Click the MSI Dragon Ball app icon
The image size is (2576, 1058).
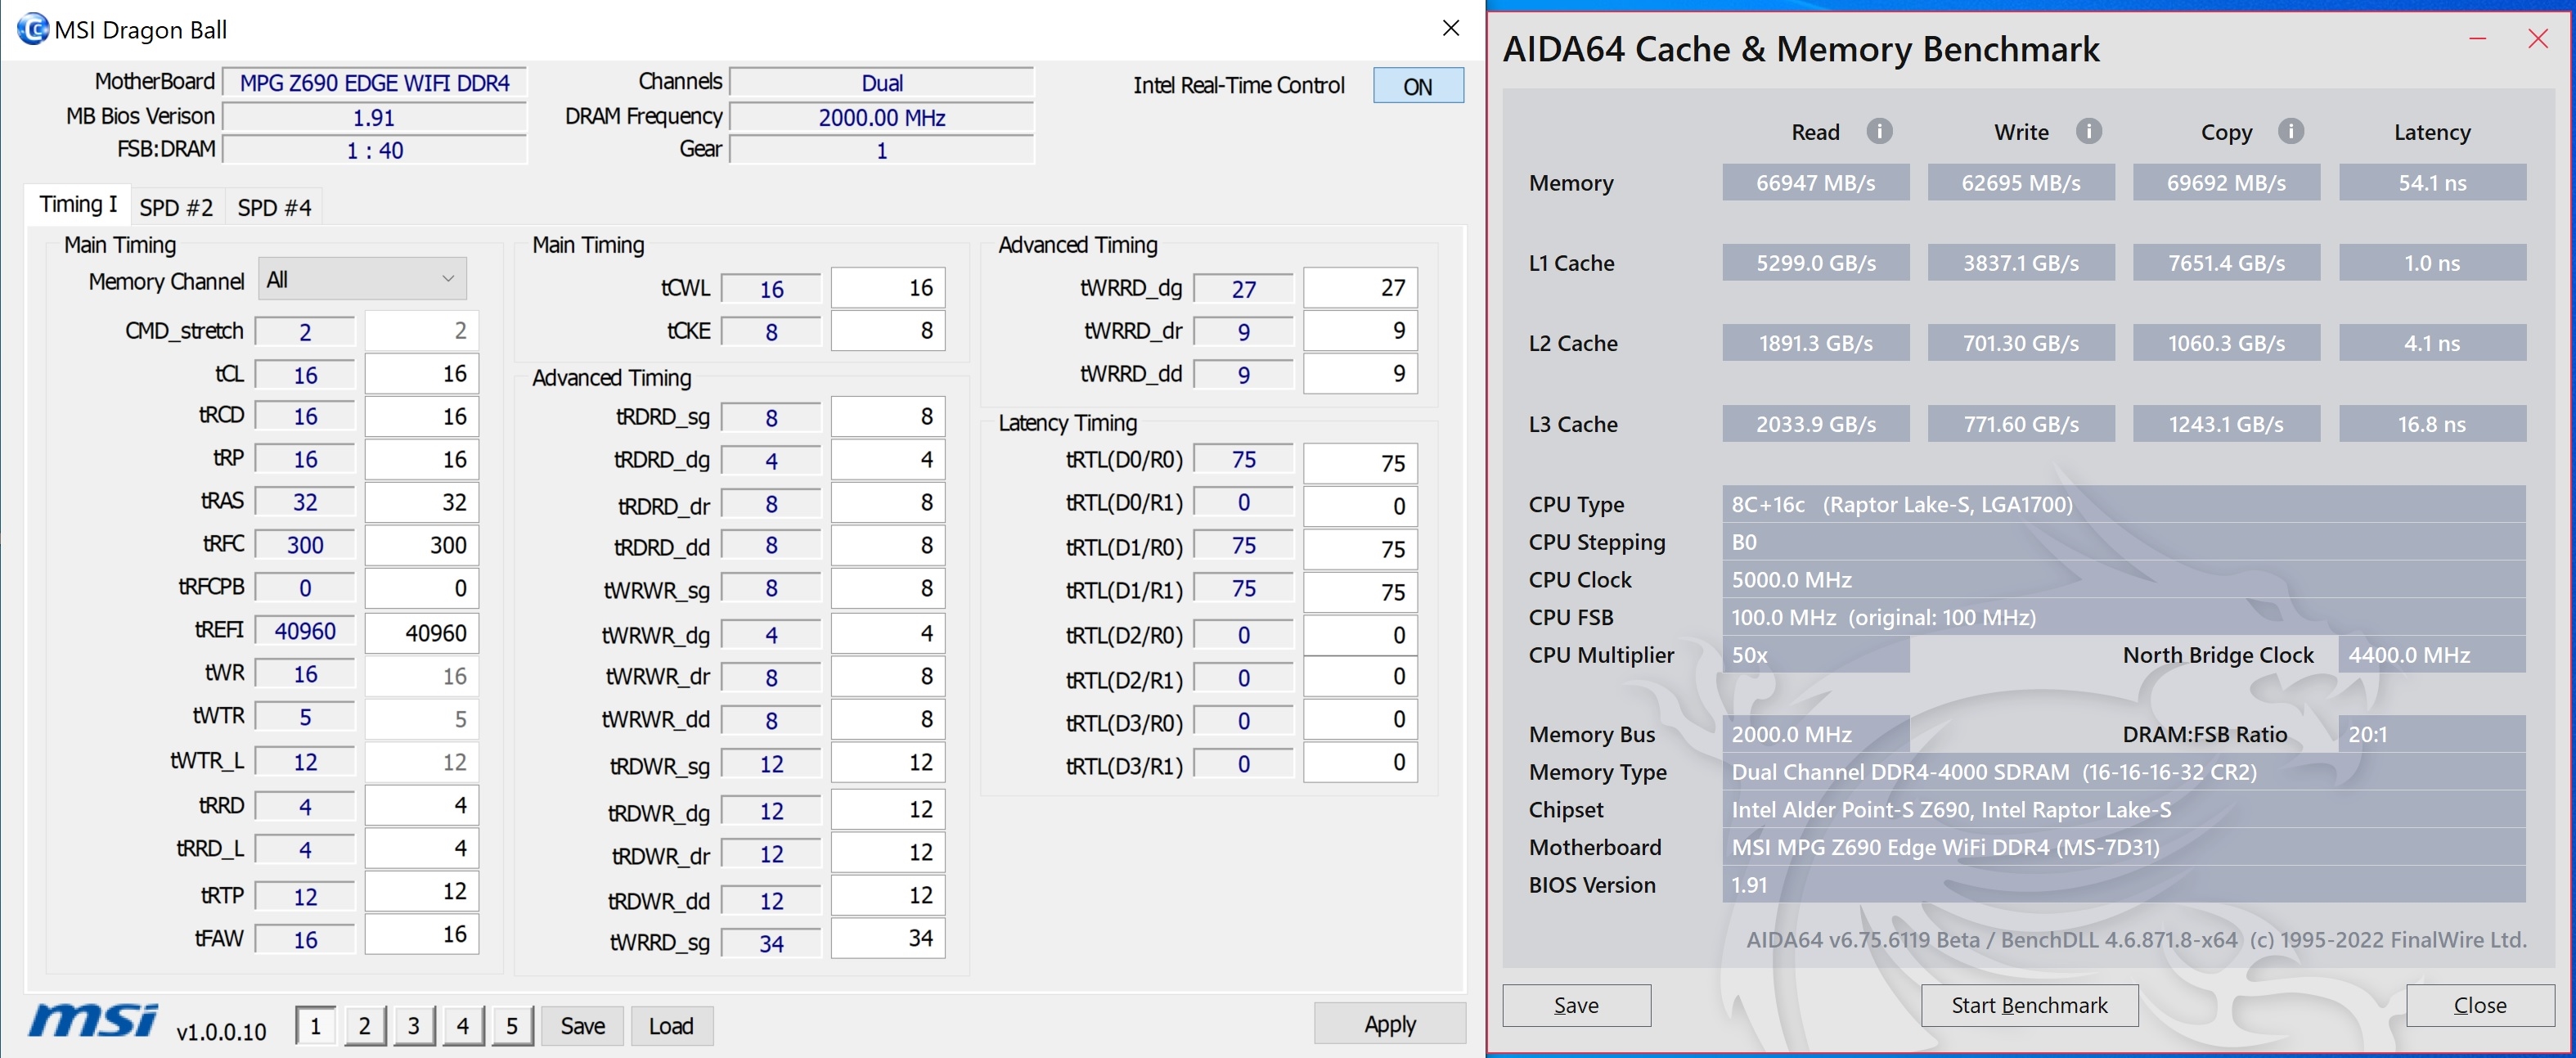click(x=32, y=29)
